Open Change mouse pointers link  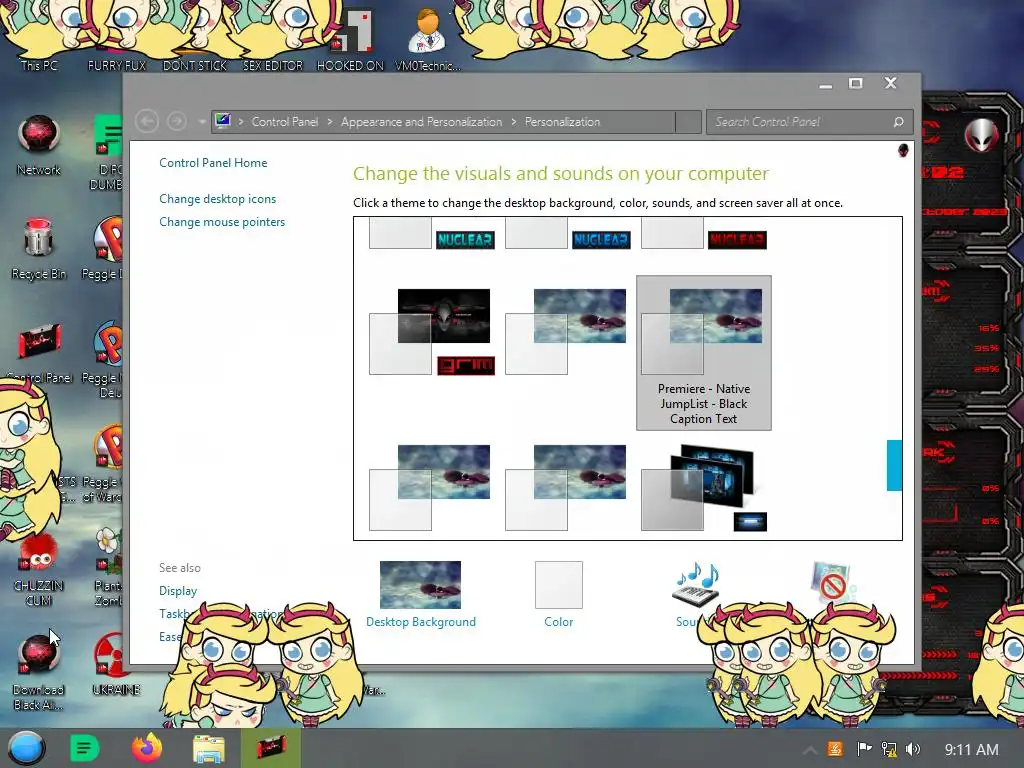coord(222,222)
